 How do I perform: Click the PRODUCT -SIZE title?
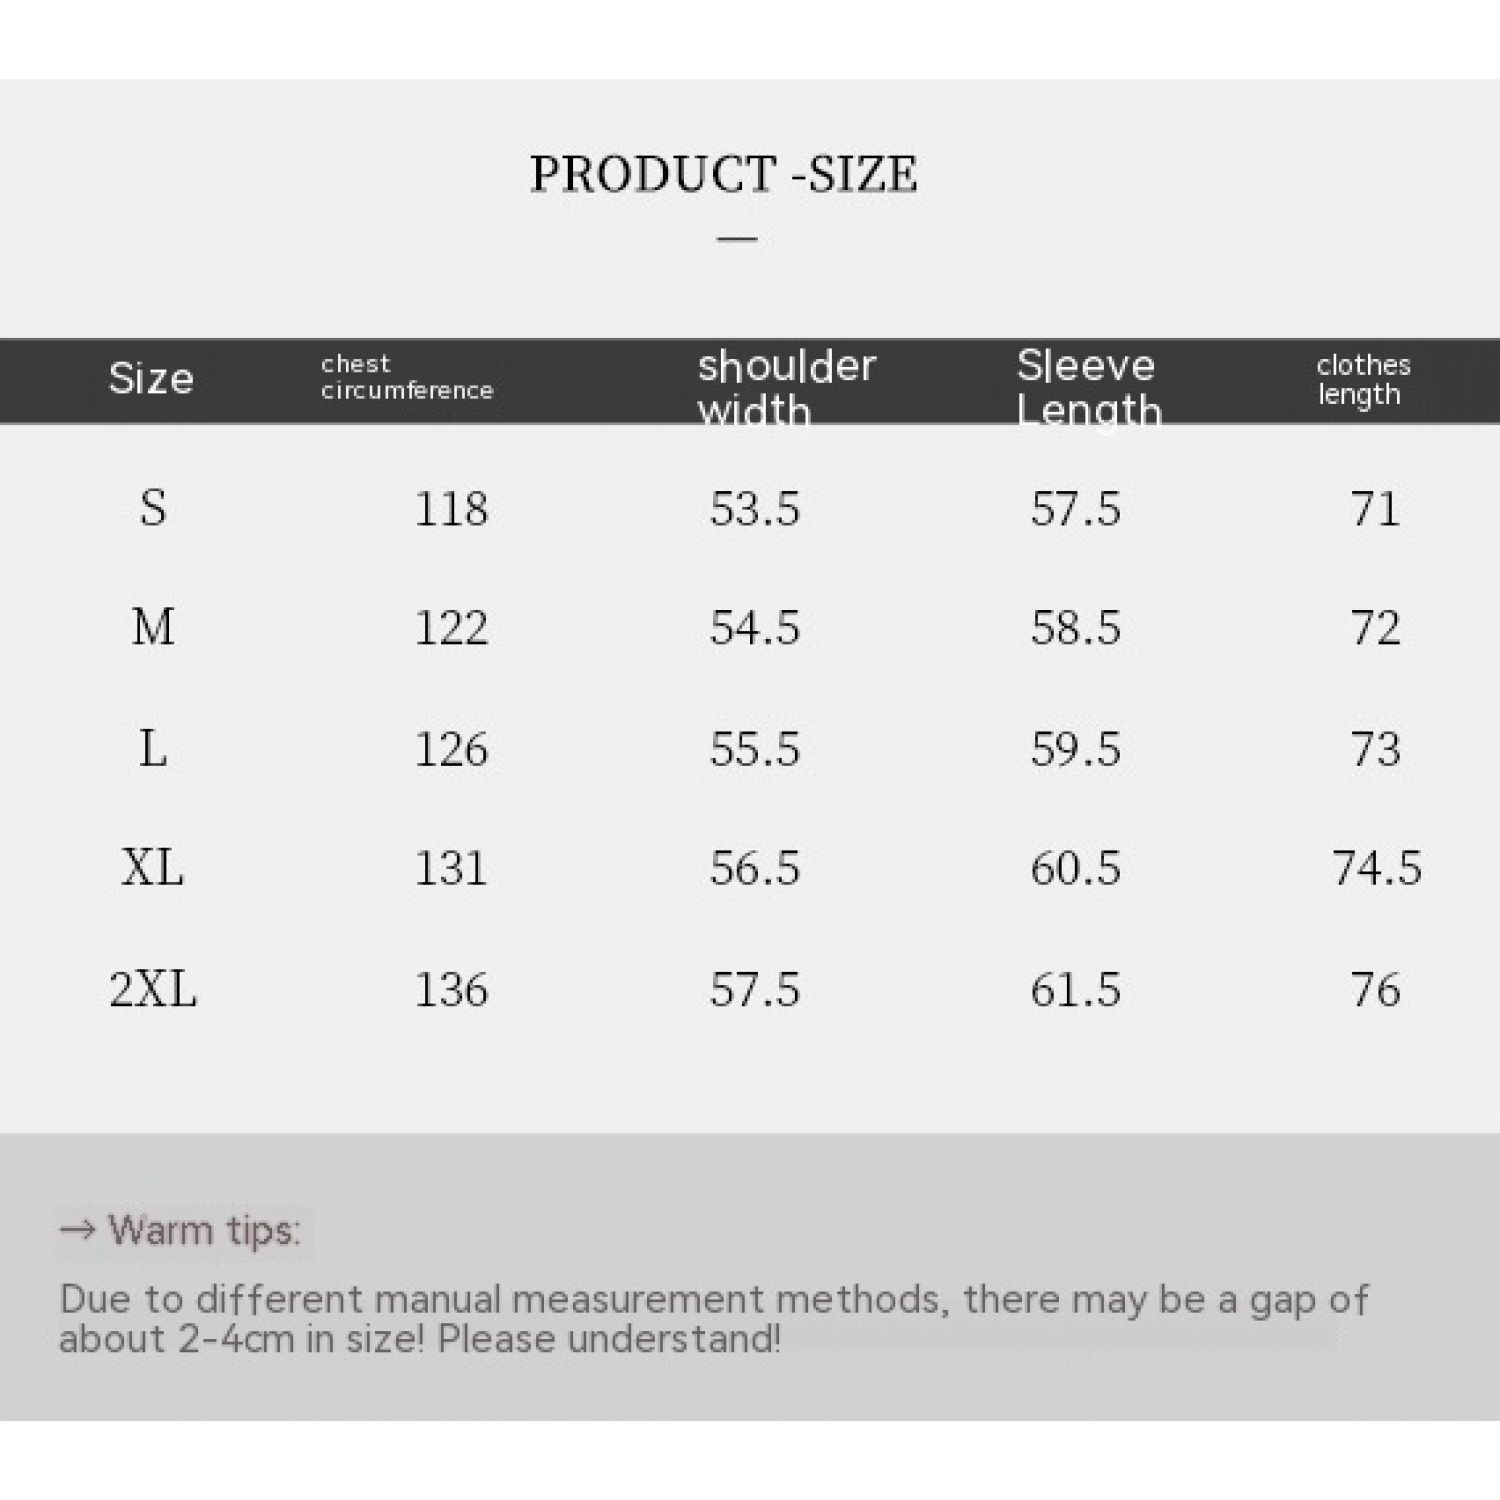click(x=723, y=174)
